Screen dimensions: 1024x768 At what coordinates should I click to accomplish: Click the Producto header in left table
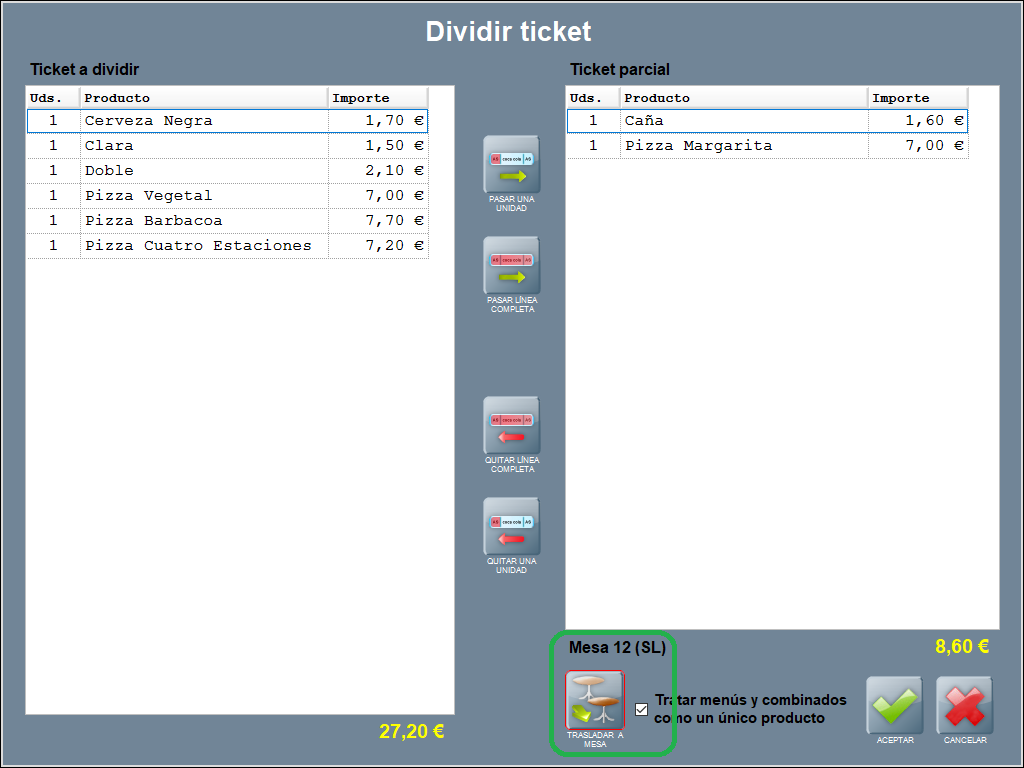[204, 98]
